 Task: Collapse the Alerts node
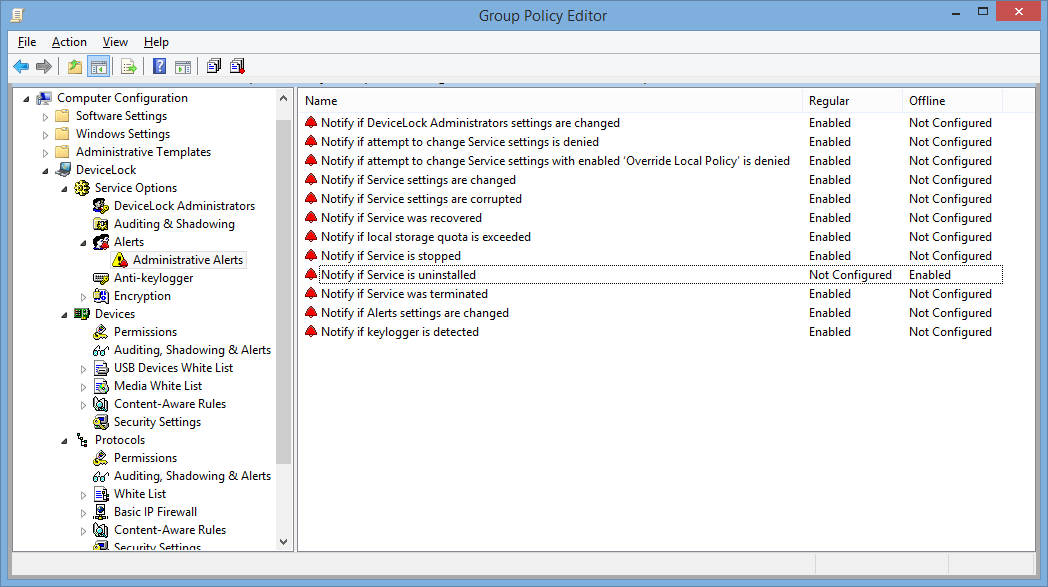[84, 243]
